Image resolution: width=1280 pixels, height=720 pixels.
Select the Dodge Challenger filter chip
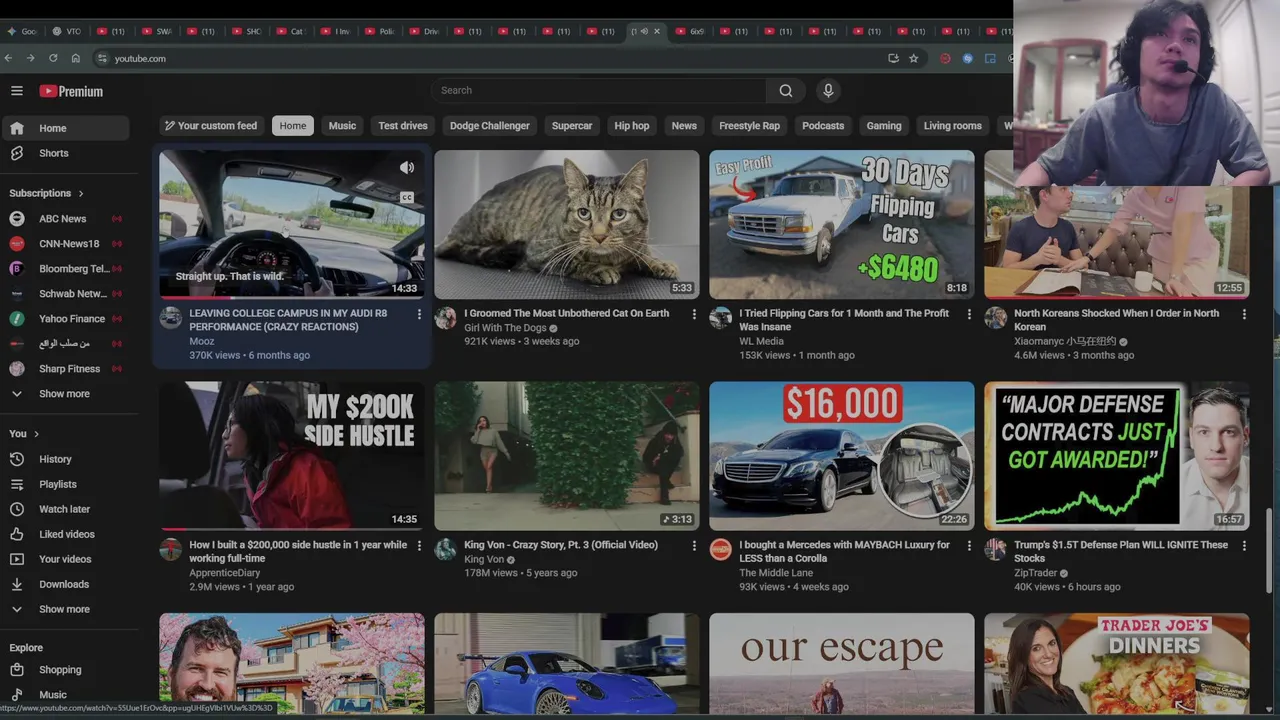pyautogui.click(x=490, y=126)
